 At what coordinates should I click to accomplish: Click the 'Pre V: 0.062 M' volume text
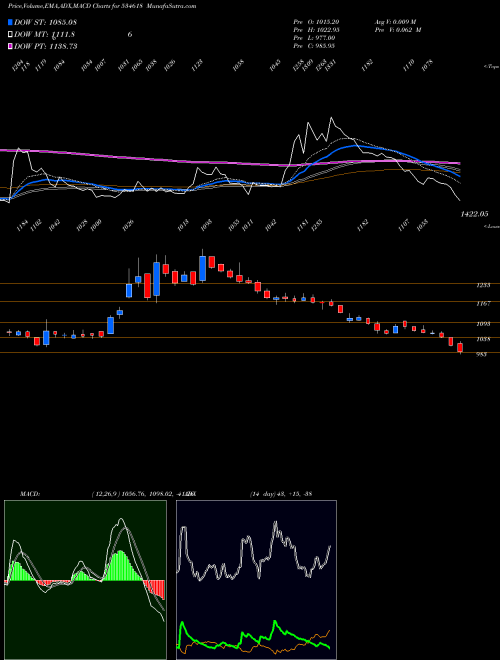(x=398, y=30)
